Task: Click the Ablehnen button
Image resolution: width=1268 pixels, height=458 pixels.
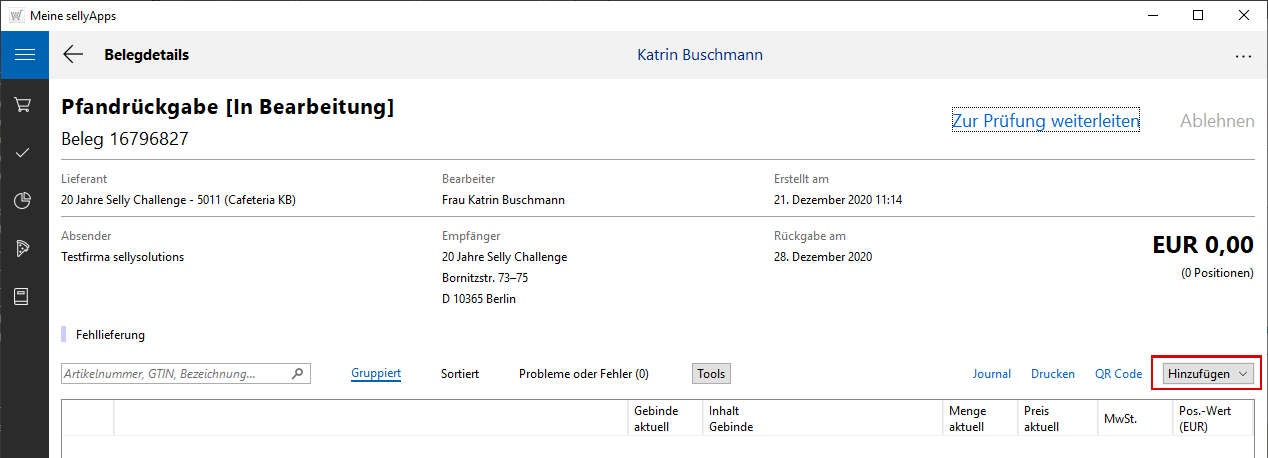Action: coord(1217,121)
